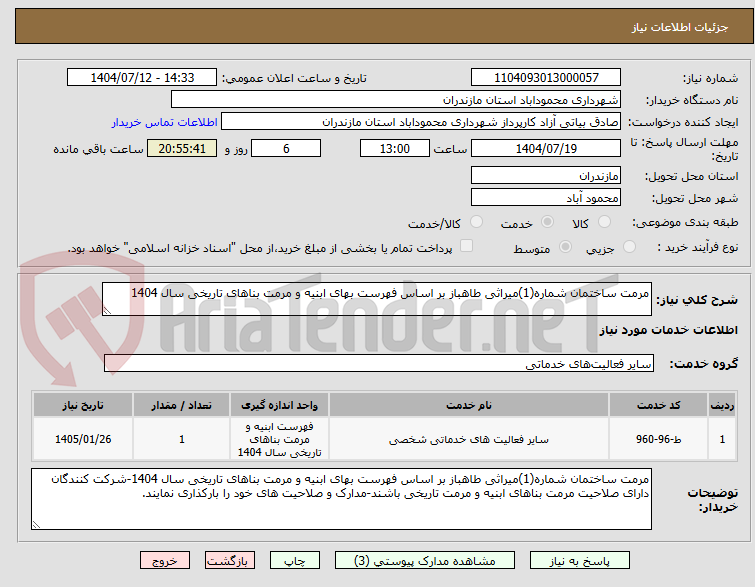Click the request creator name field
This screenshot has width=755, height=587.
coord(421,122)
